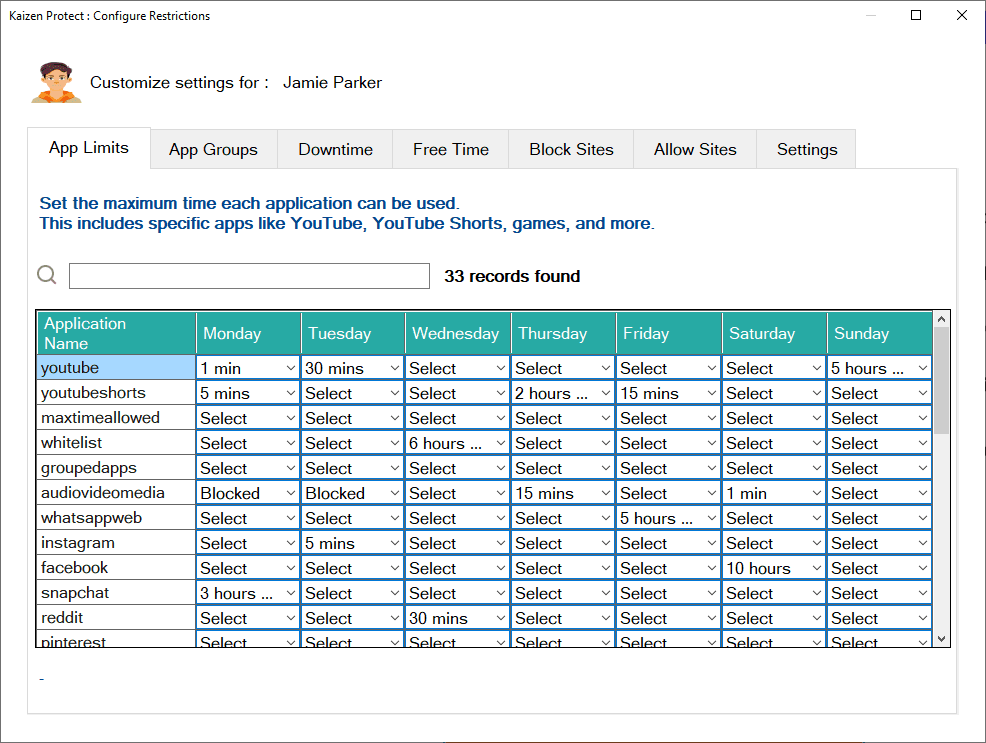This screenshot has width=986, height=743.
Task: Open the Settings tab
Action: tap(806, 148)
